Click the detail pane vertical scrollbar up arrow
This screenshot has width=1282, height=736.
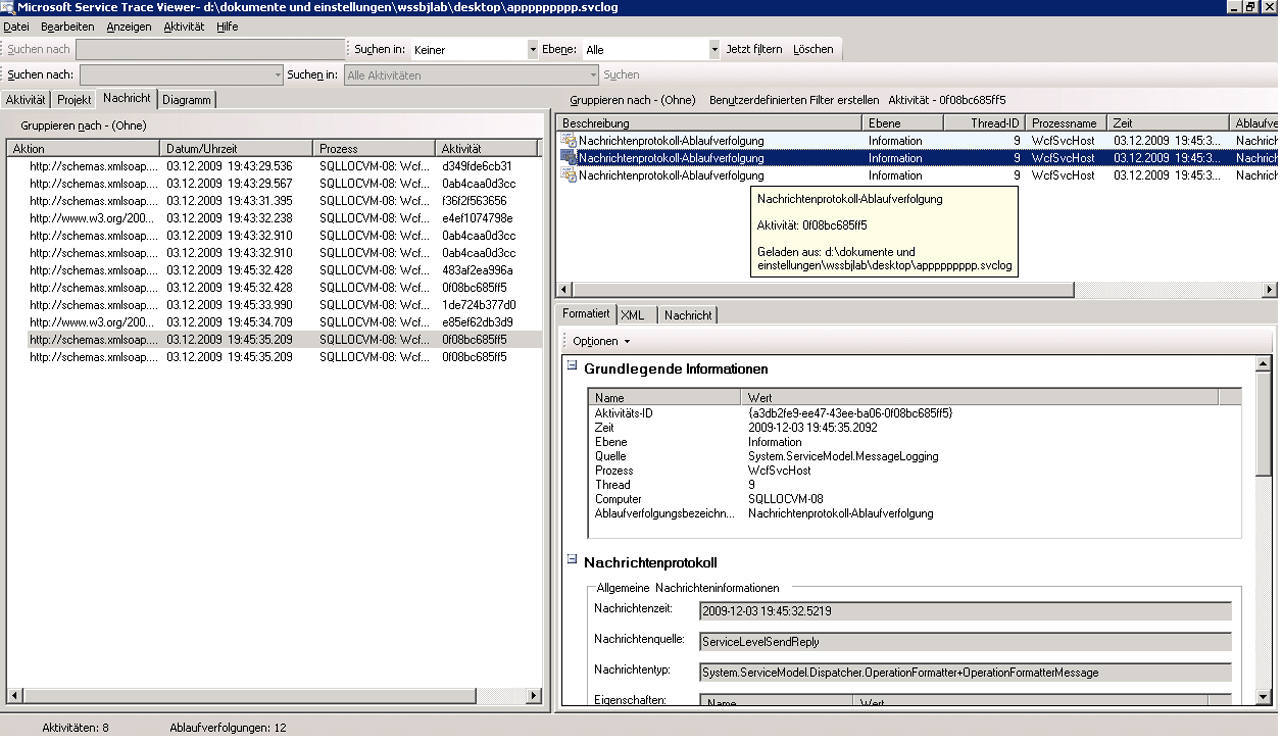1264,364
